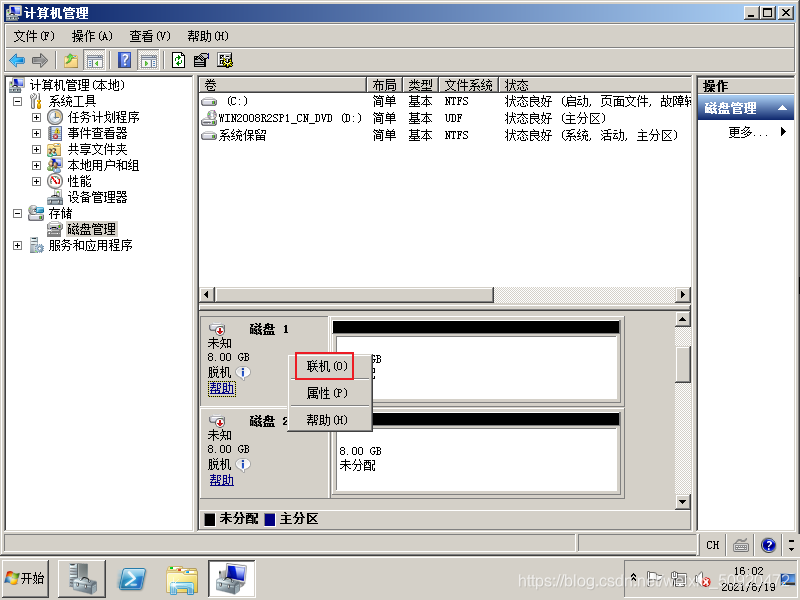Screen dimensions: 800x600
Task: Select Computer Management (本地) root node
Action: click(x=77, y=85)
